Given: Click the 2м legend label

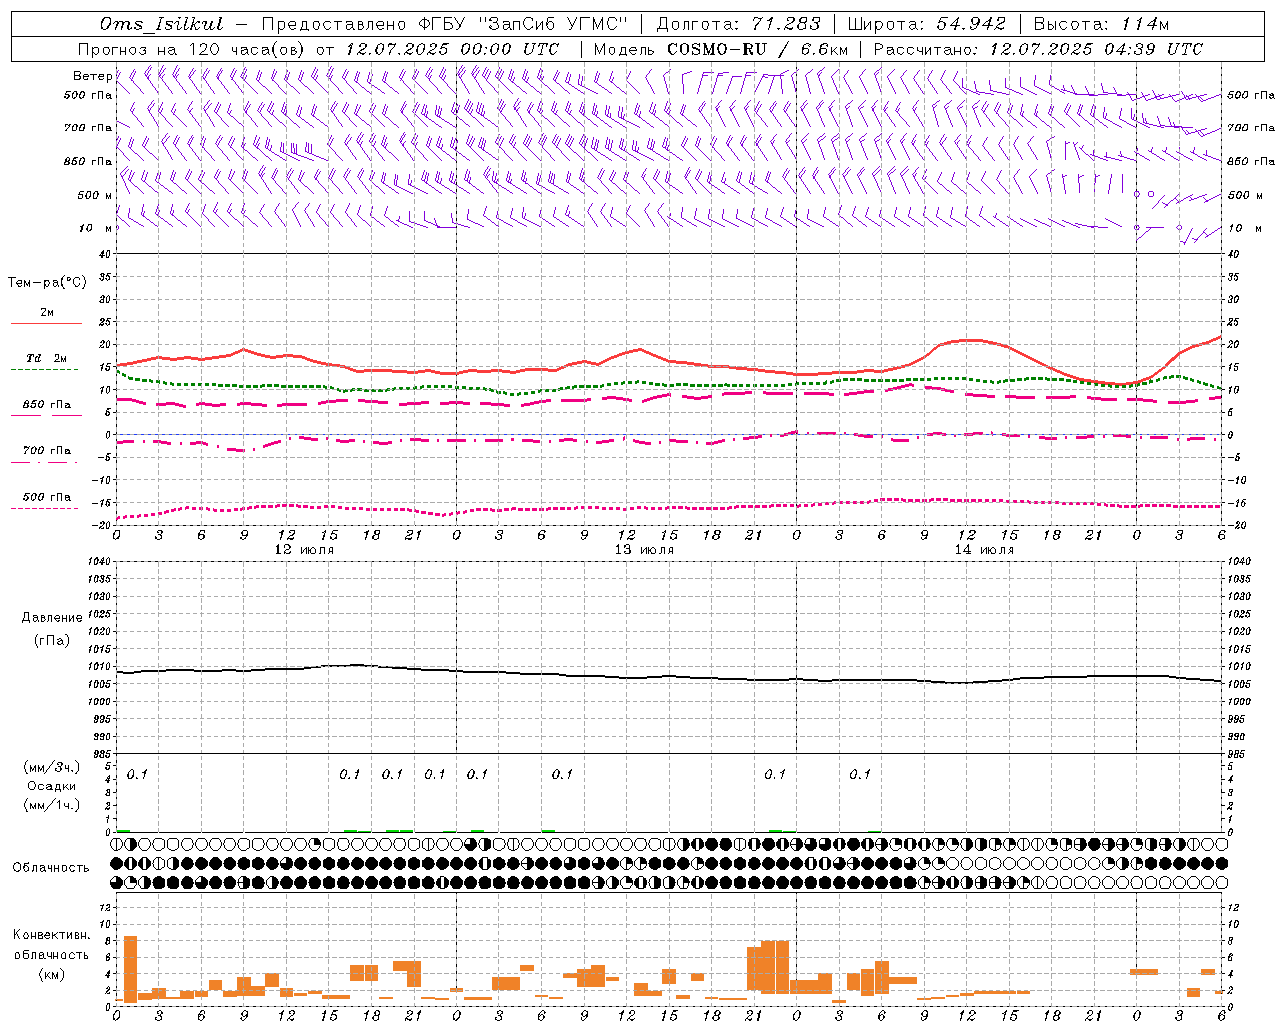Looking at the screenshot, I should click(47, 313).
